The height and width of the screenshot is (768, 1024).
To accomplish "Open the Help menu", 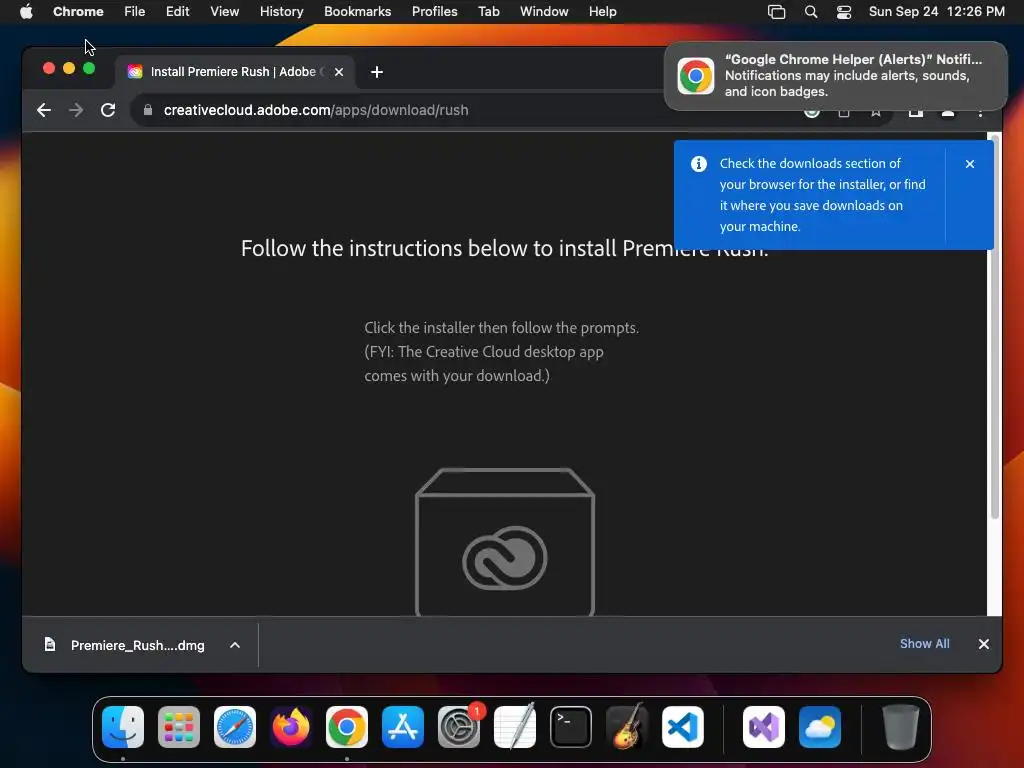I will click(602, 12).
